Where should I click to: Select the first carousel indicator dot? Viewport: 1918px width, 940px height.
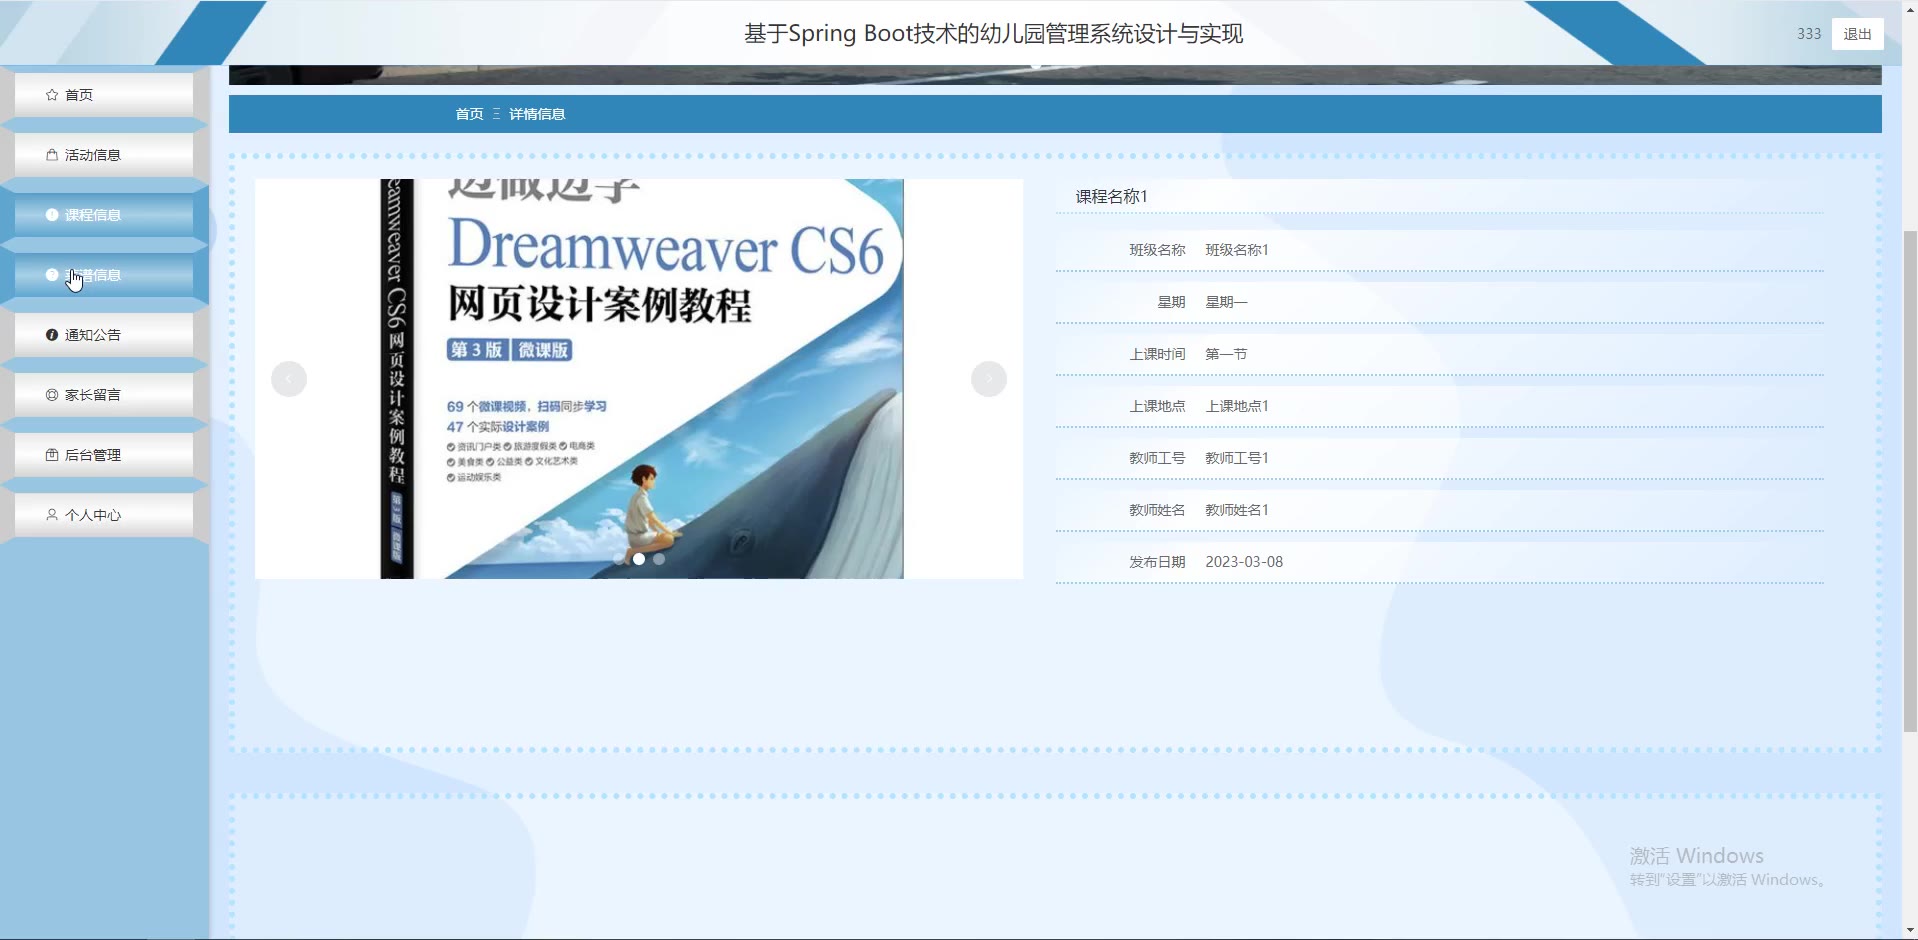tap(619, 559)
